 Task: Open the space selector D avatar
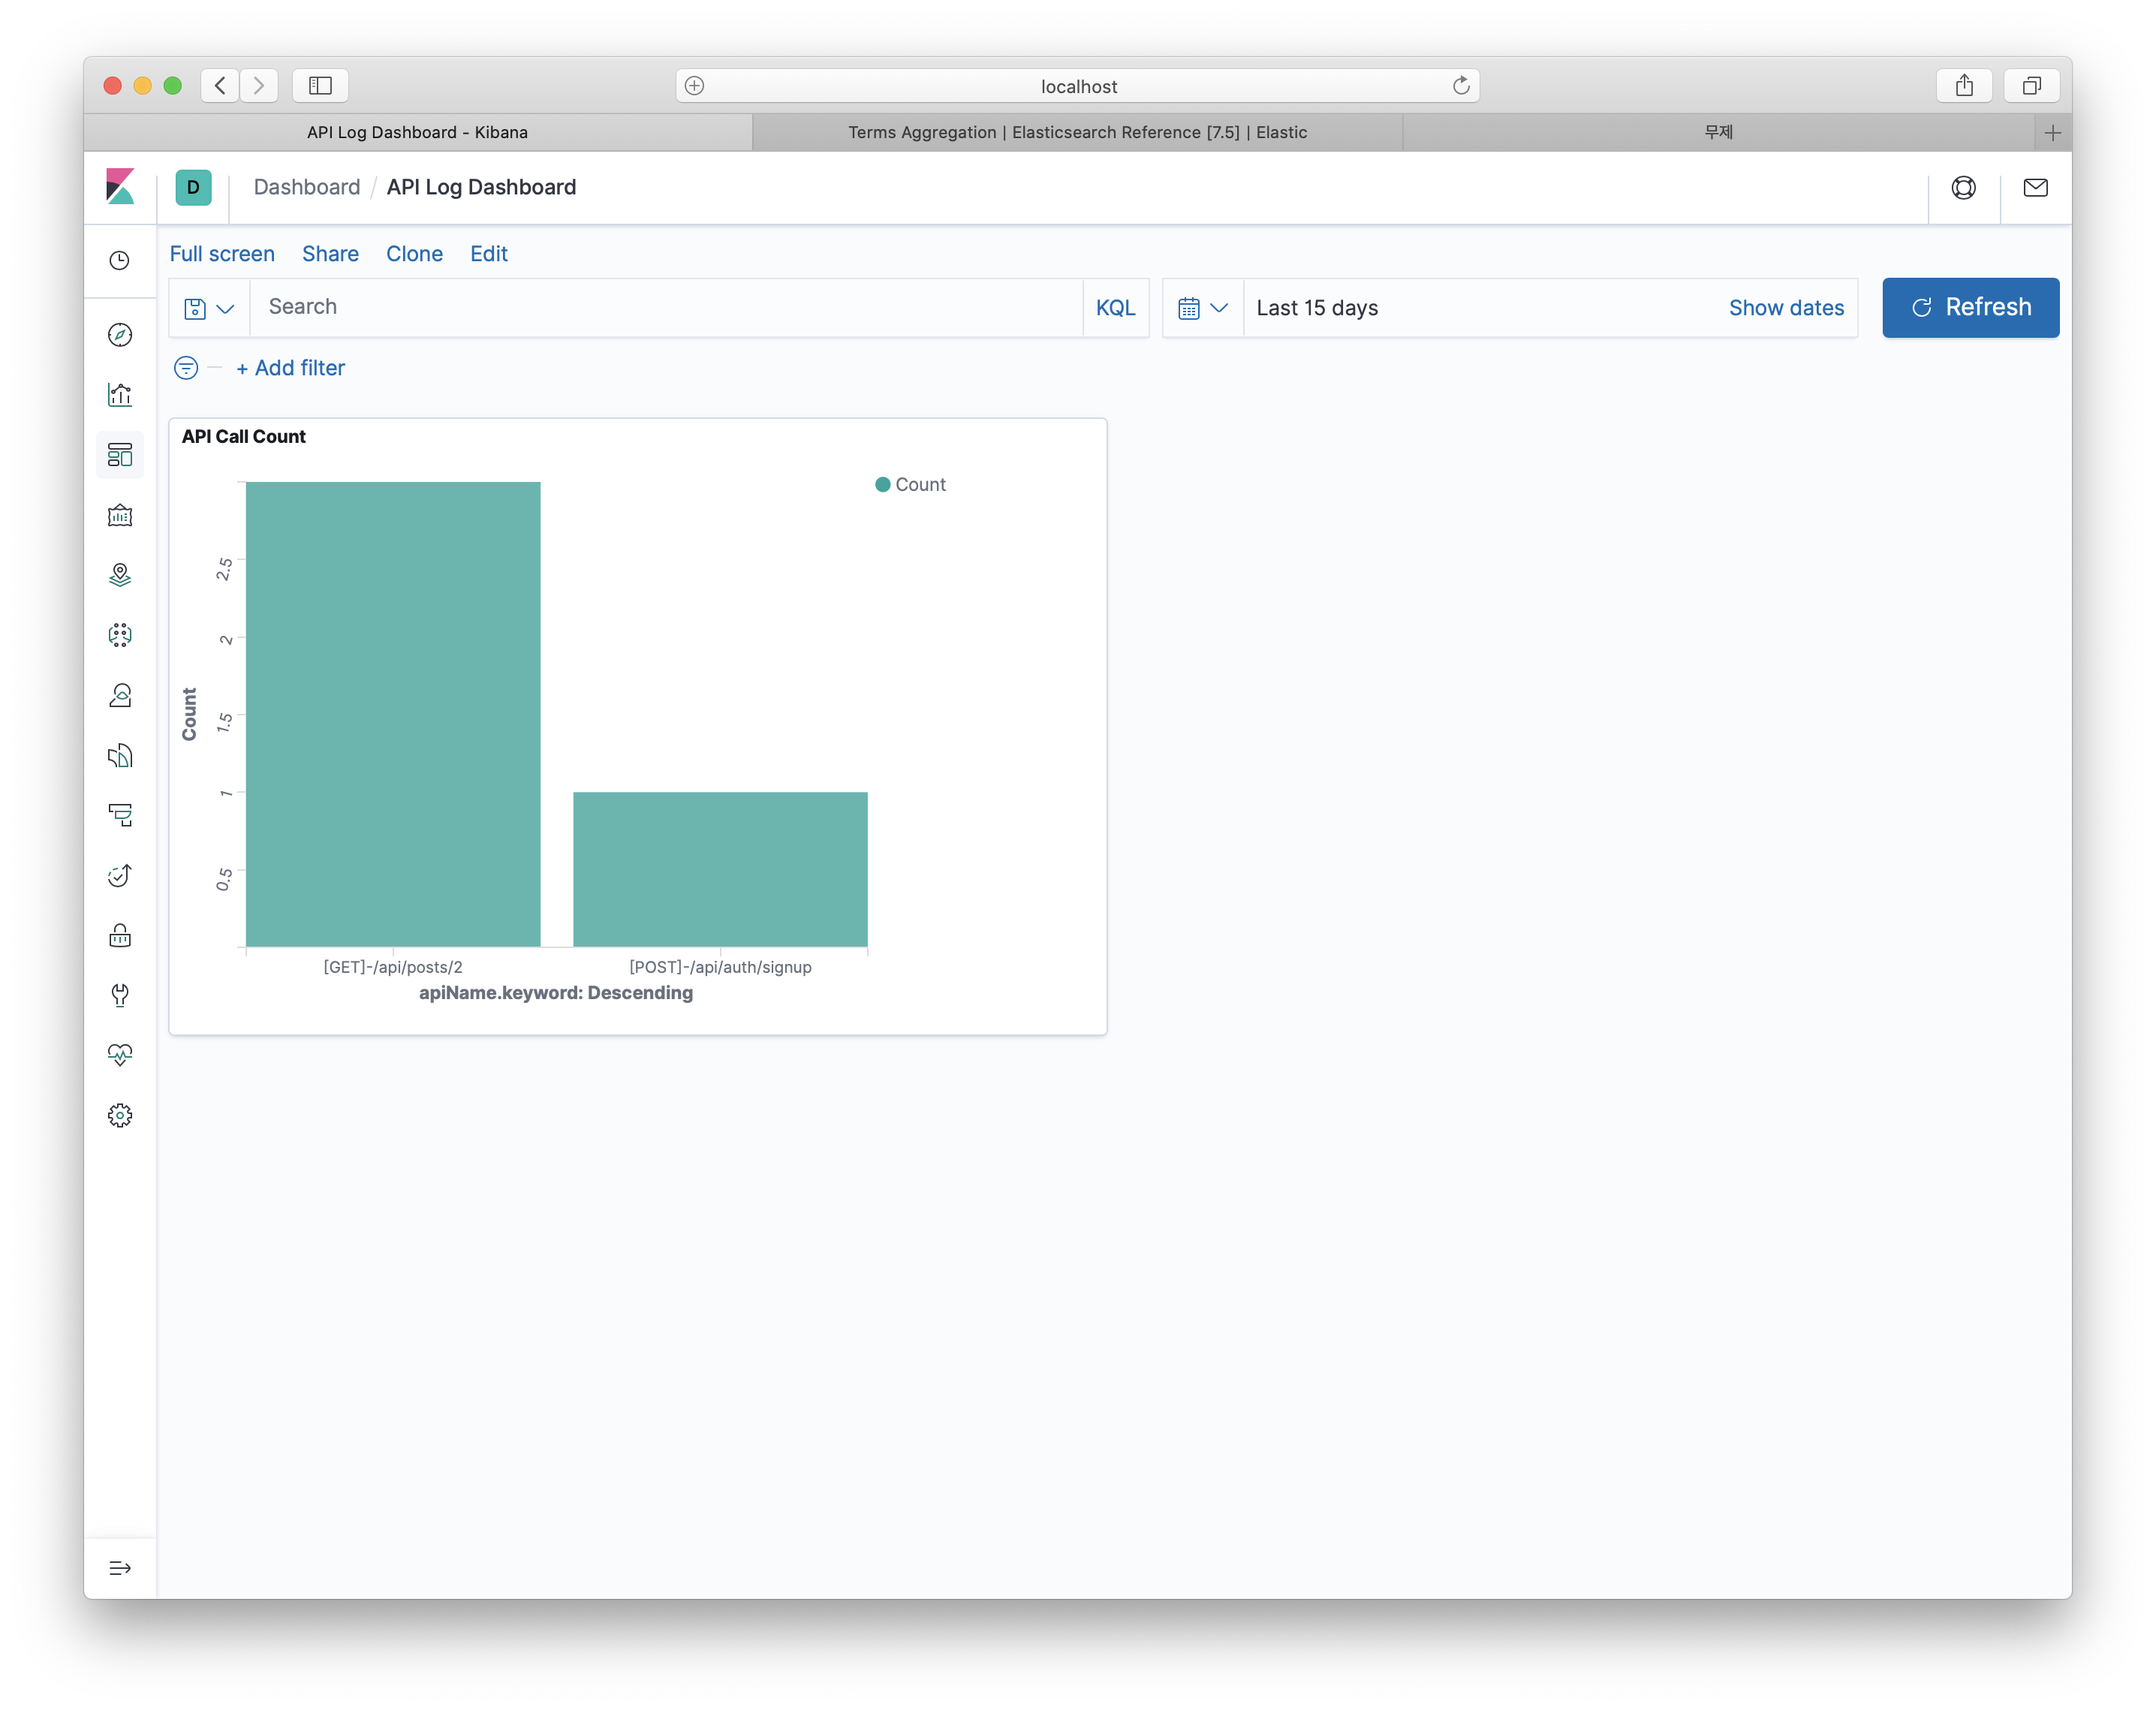click(193, 187)
